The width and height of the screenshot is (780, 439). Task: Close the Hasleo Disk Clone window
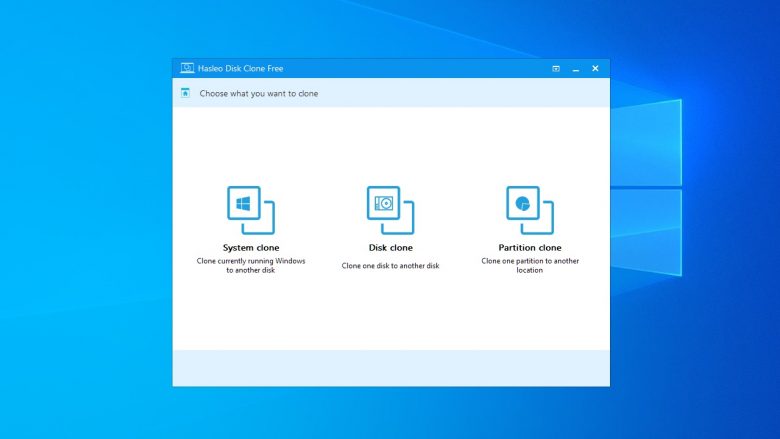point(595,69)
